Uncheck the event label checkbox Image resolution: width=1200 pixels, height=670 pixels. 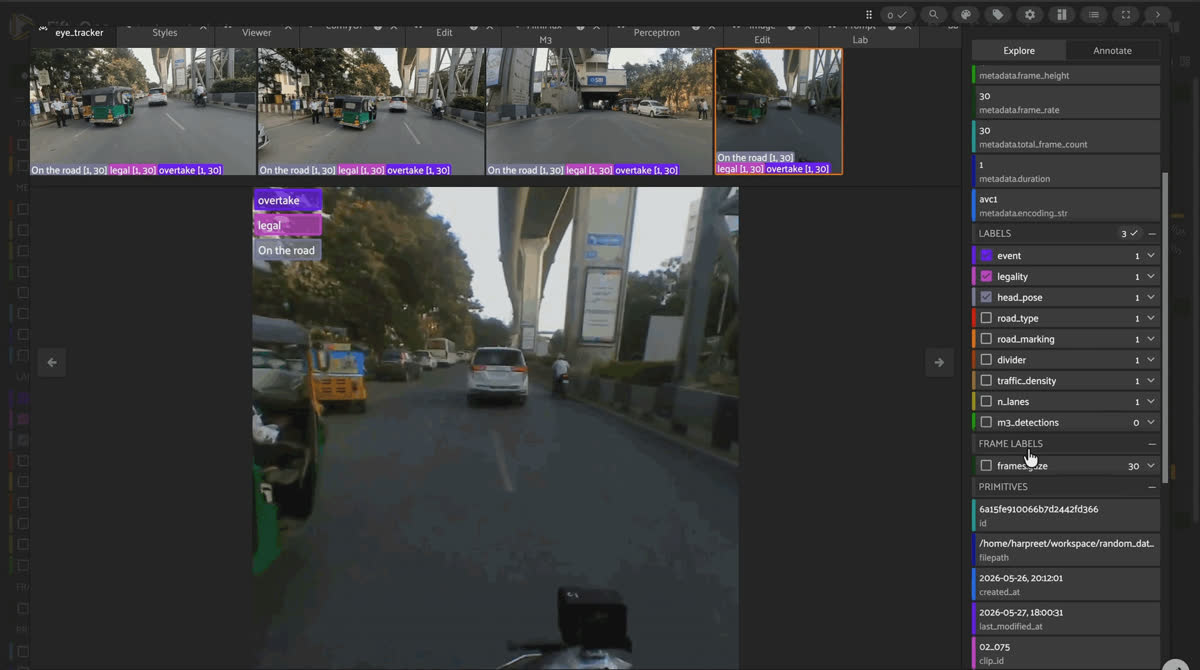(x=986, y=256)
